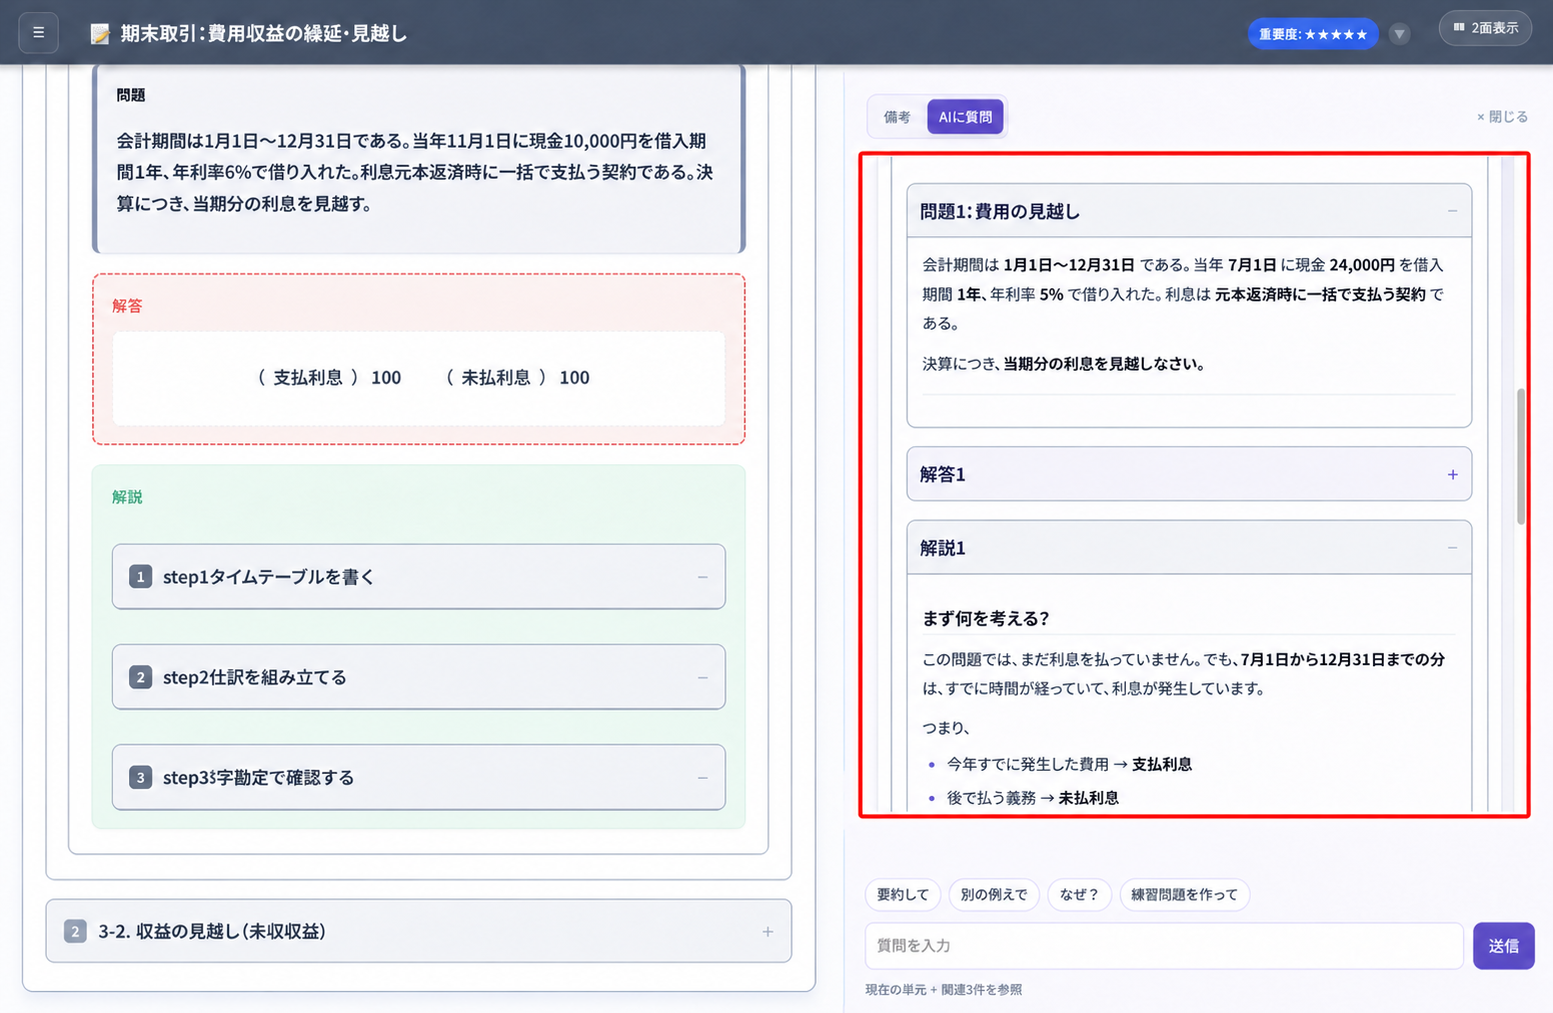Click bullet 今年すでに発生した費用 → 支払利息

[1069, 764]
